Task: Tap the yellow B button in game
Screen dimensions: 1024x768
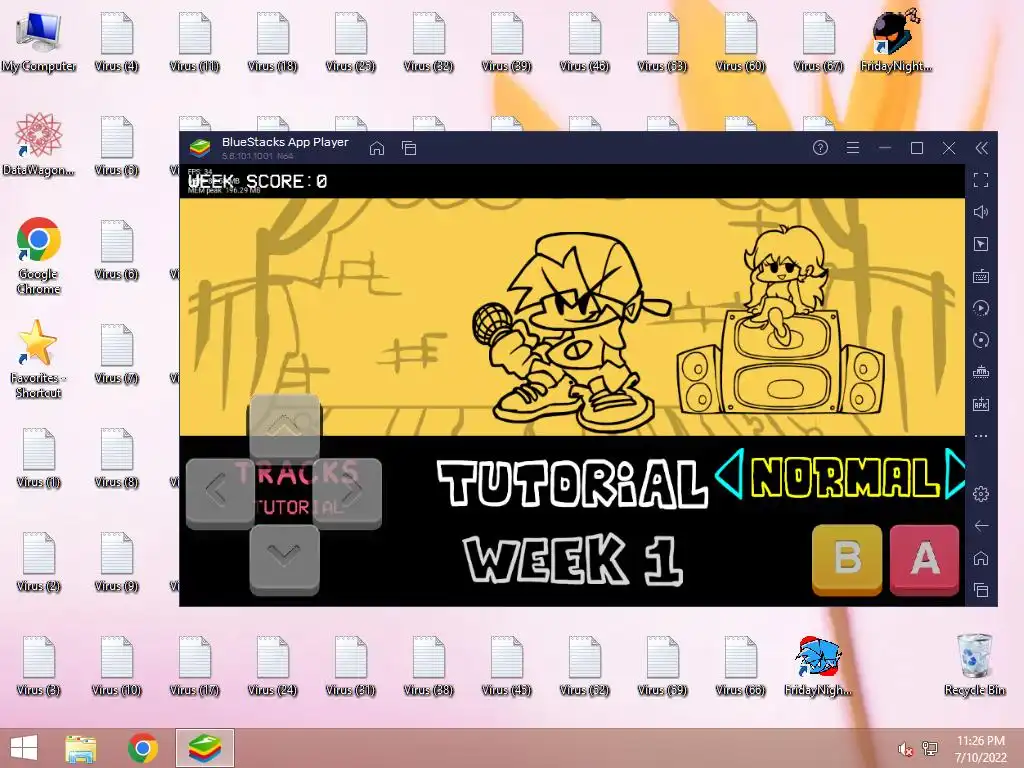Action: (x=847, y=559)
